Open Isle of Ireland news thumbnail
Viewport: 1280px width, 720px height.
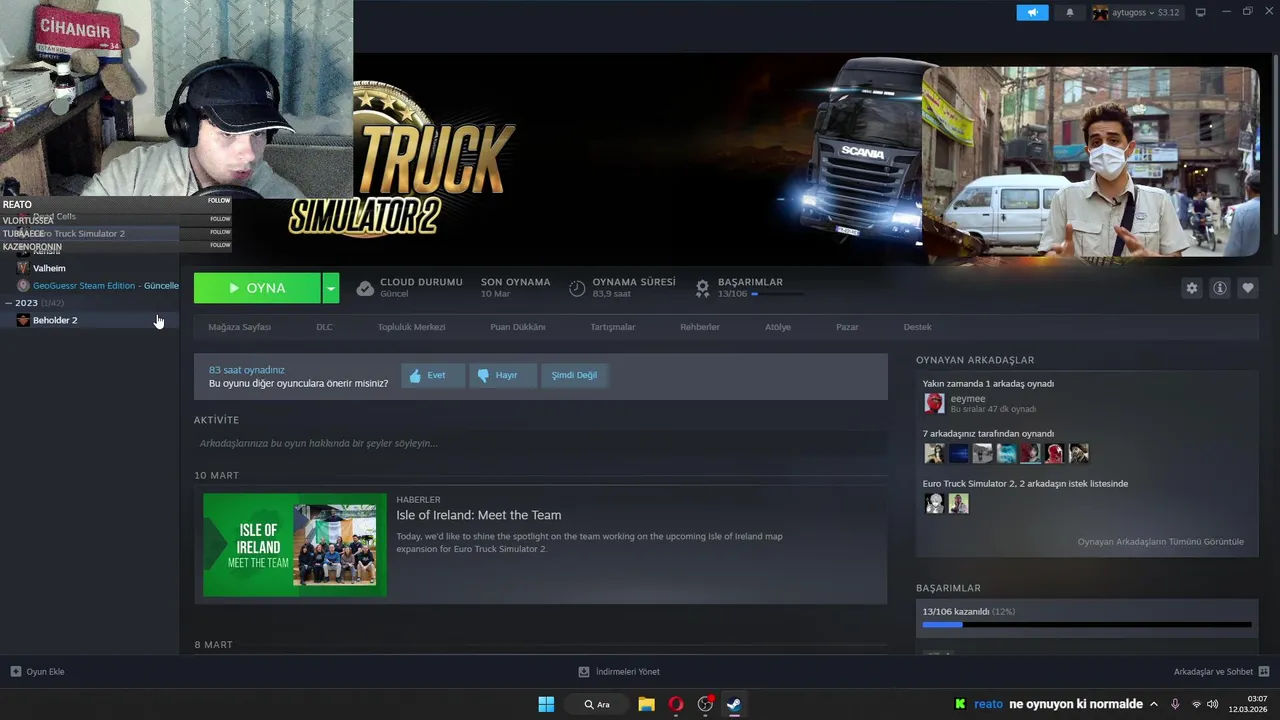coord(295,545)
